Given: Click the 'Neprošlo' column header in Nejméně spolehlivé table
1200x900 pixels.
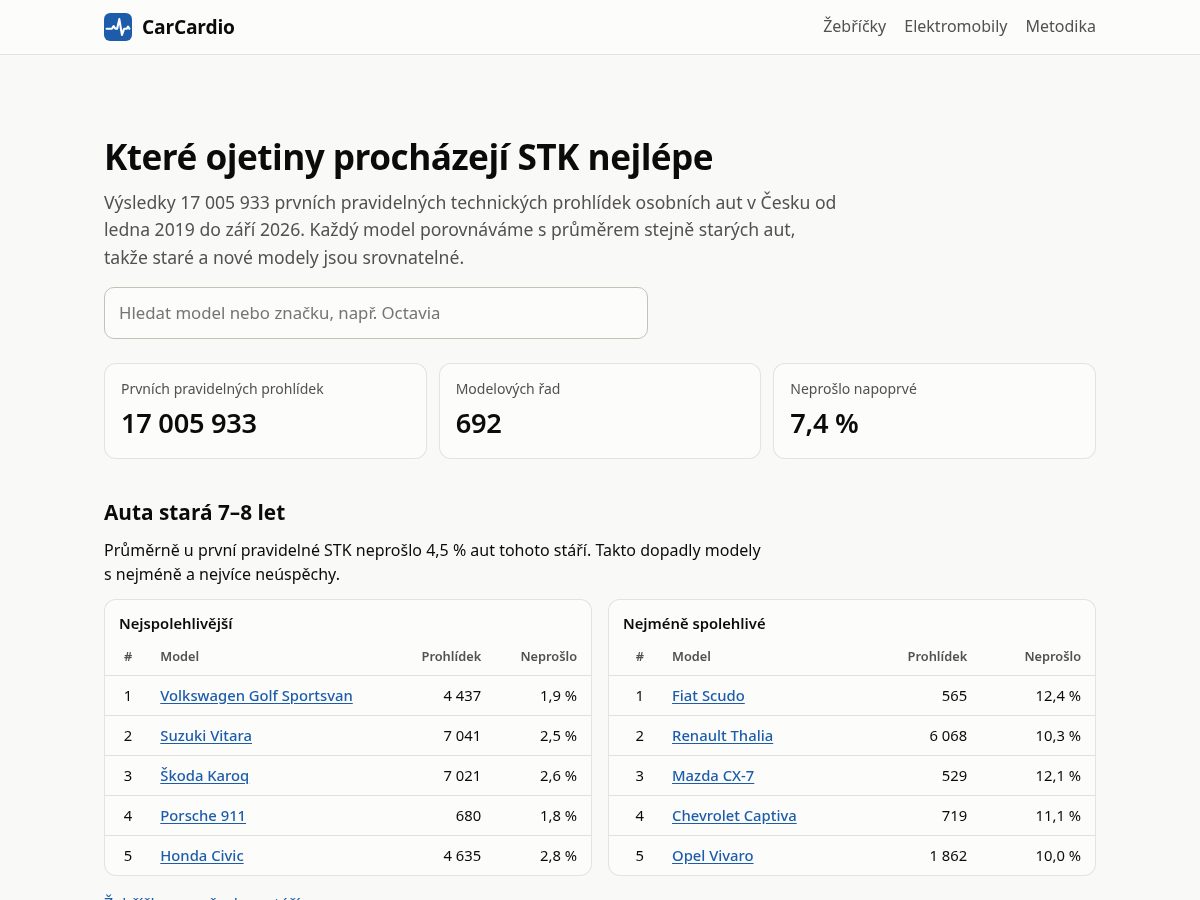Looking at the screenshot, I should 1052,657.
